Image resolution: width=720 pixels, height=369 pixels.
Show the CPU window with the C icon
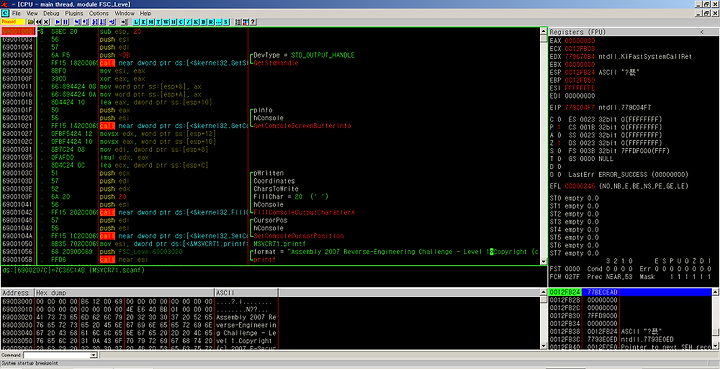[181, 22]
